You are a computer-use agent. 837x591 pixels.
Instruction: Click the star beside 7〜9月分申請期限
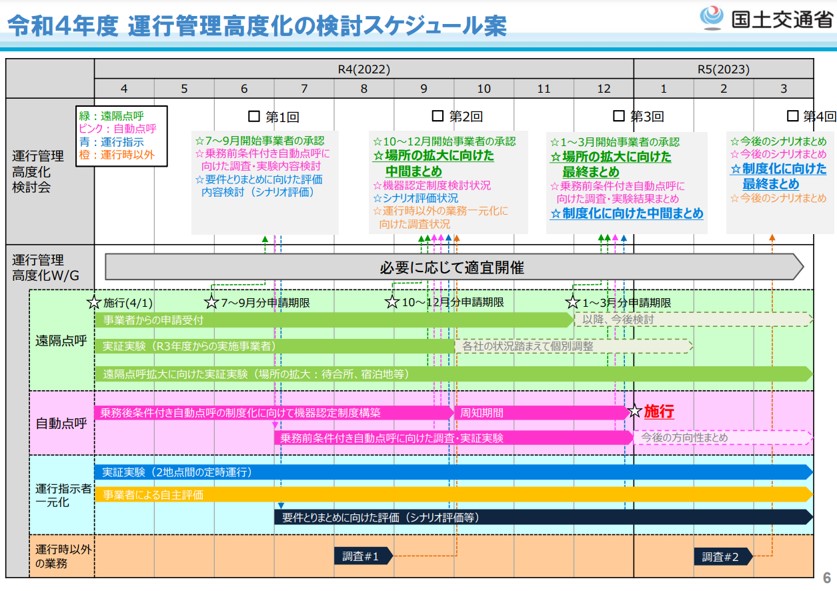(211, 302)
